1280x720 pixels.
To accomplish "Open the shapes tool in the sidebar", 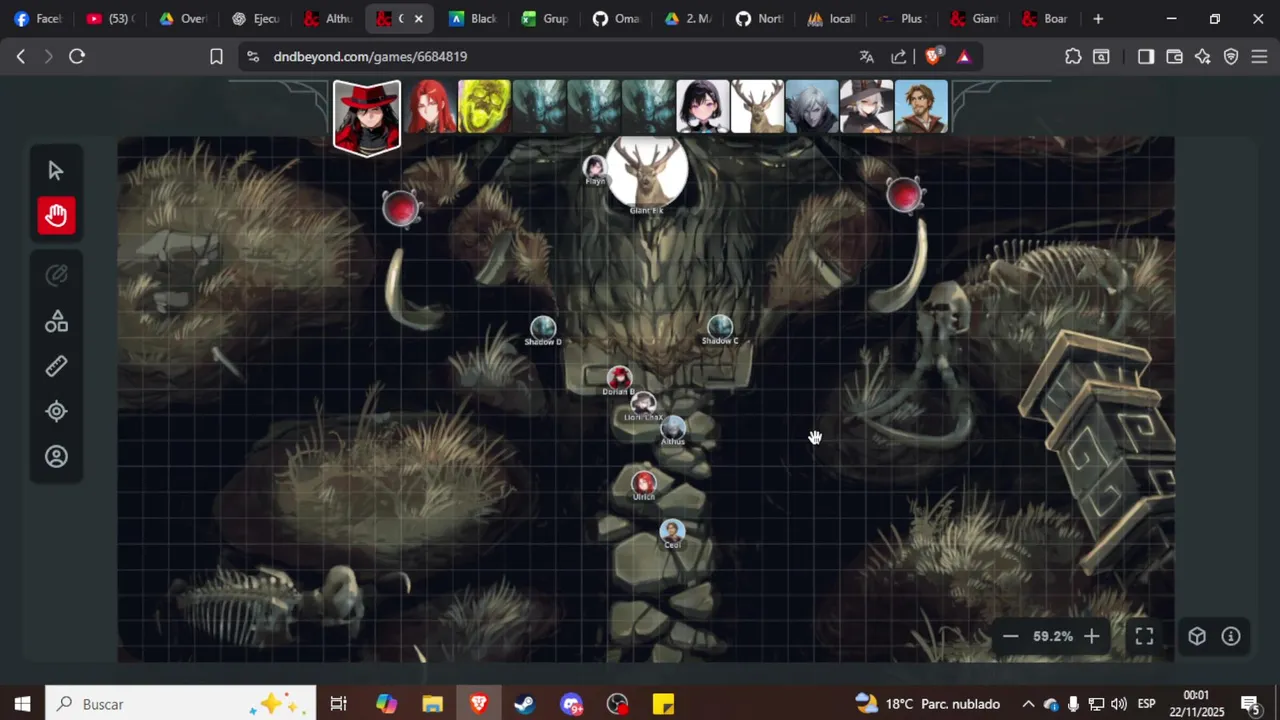I will coord(56,321).
